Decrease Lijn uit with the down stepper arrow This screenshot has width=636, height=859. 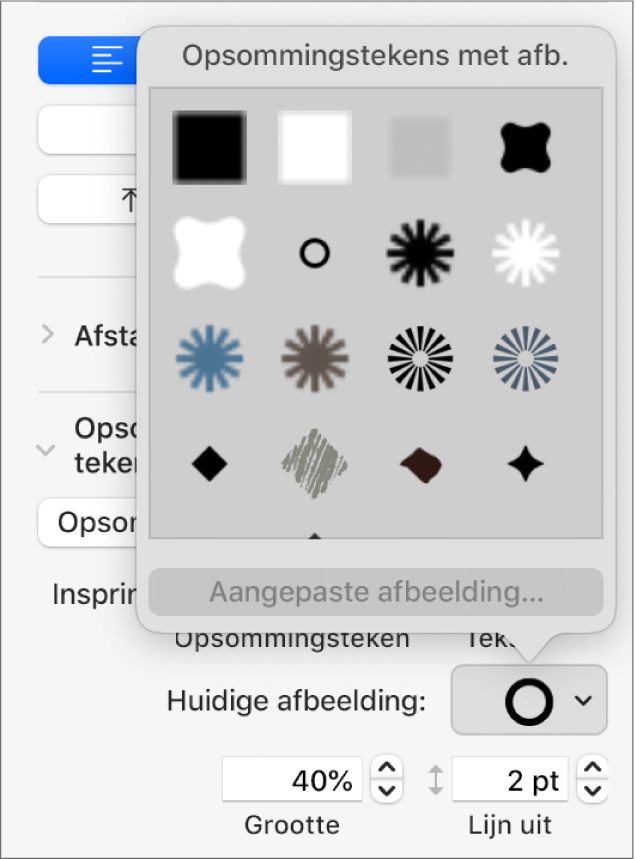coord(593,791)
